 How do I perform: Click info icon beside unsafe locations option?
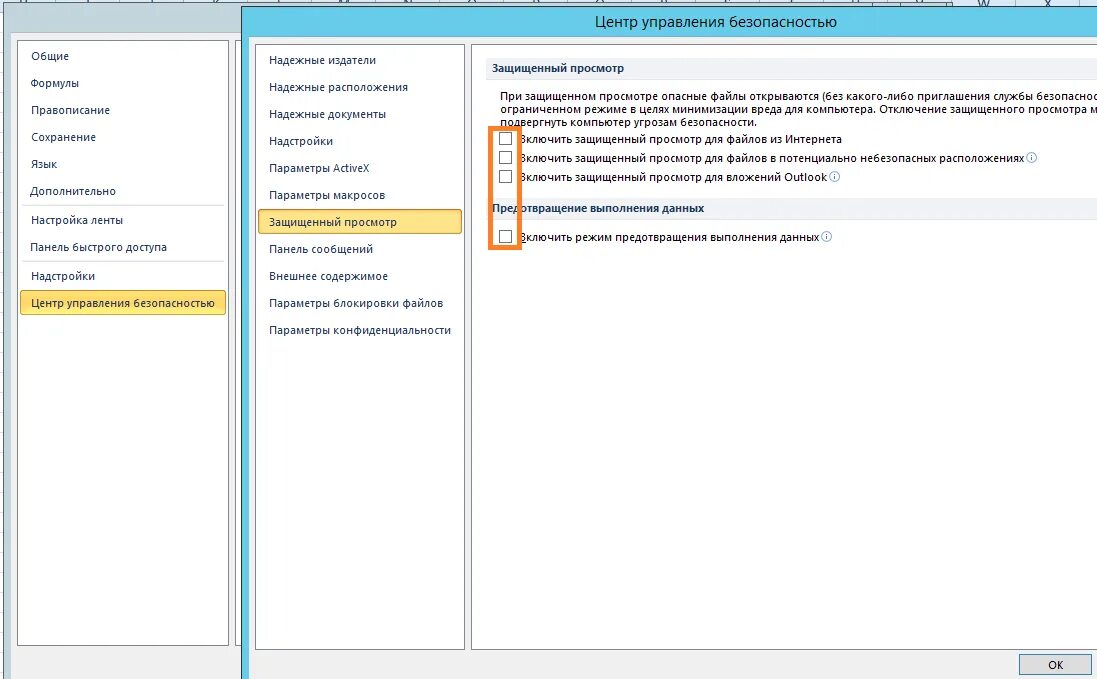pos(1031,157)
